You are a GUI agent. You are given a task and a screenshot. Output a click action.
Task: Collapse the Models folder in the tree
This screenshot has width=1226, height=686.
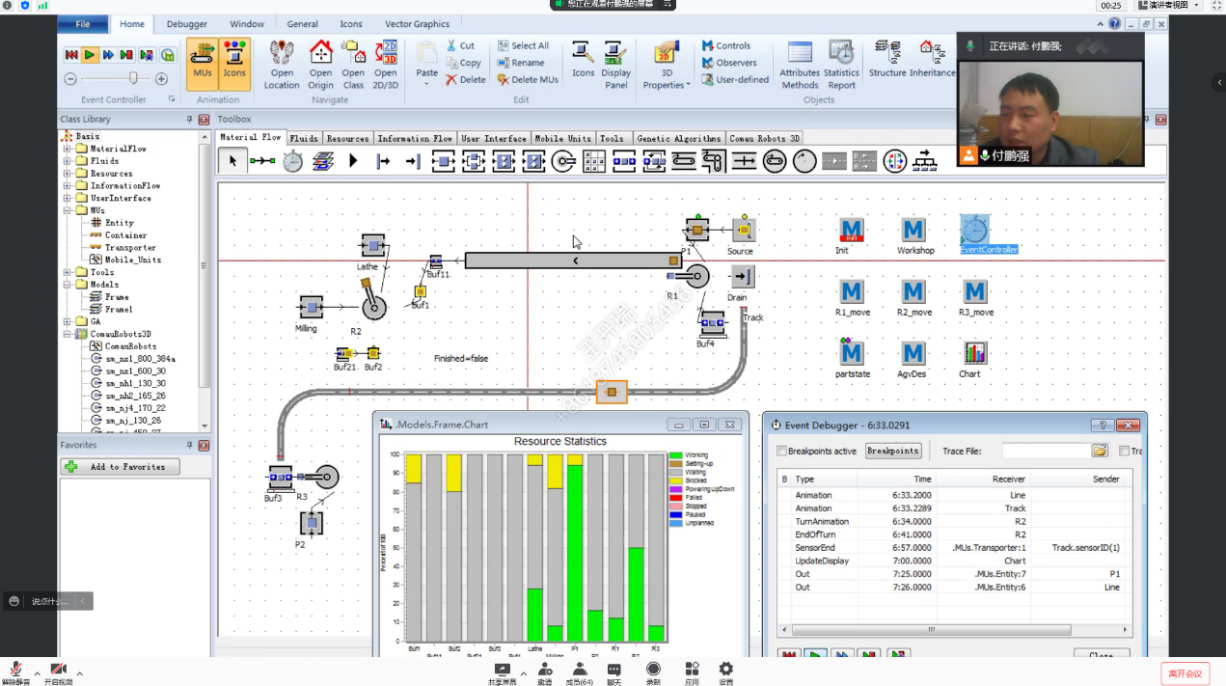67,285
